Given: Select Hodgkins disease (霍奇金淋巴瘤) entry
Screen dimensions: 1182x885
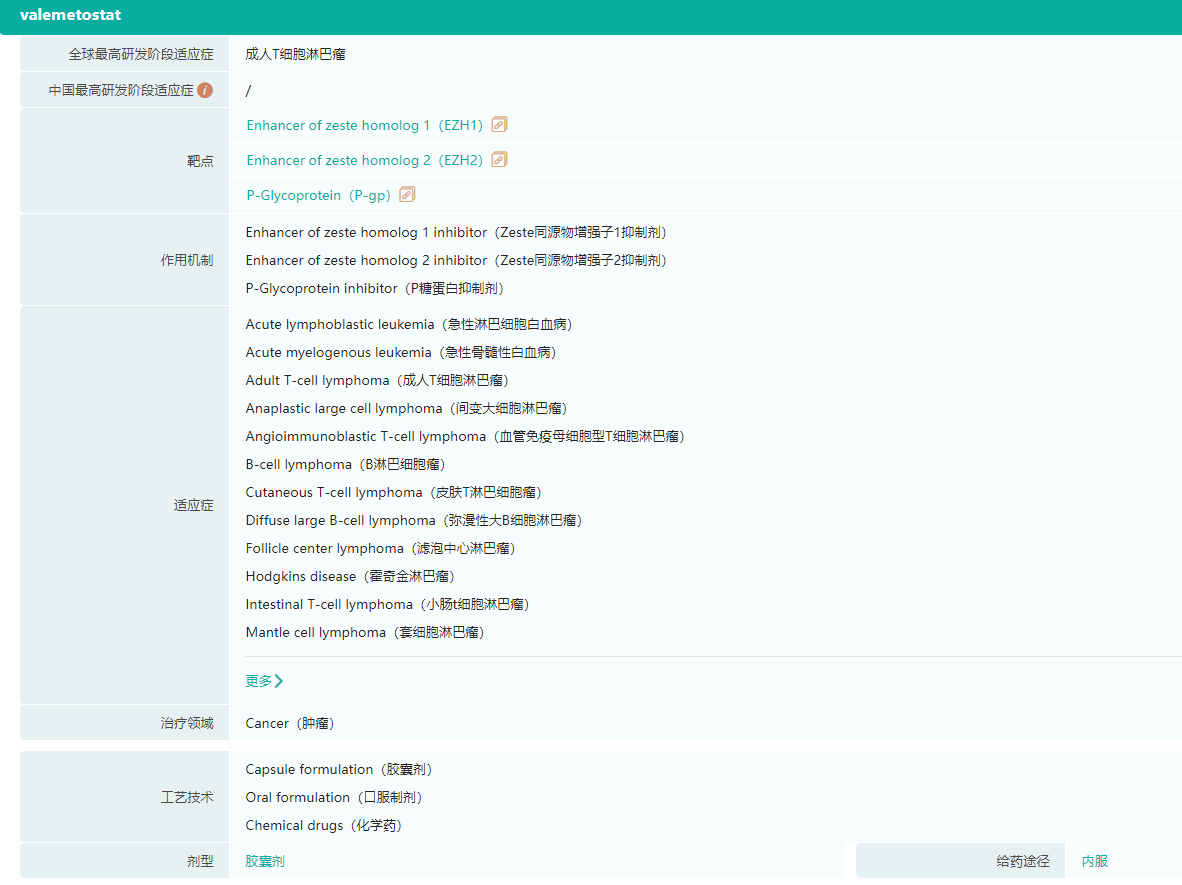Looking at the screenshot, I should coord(352,576).
